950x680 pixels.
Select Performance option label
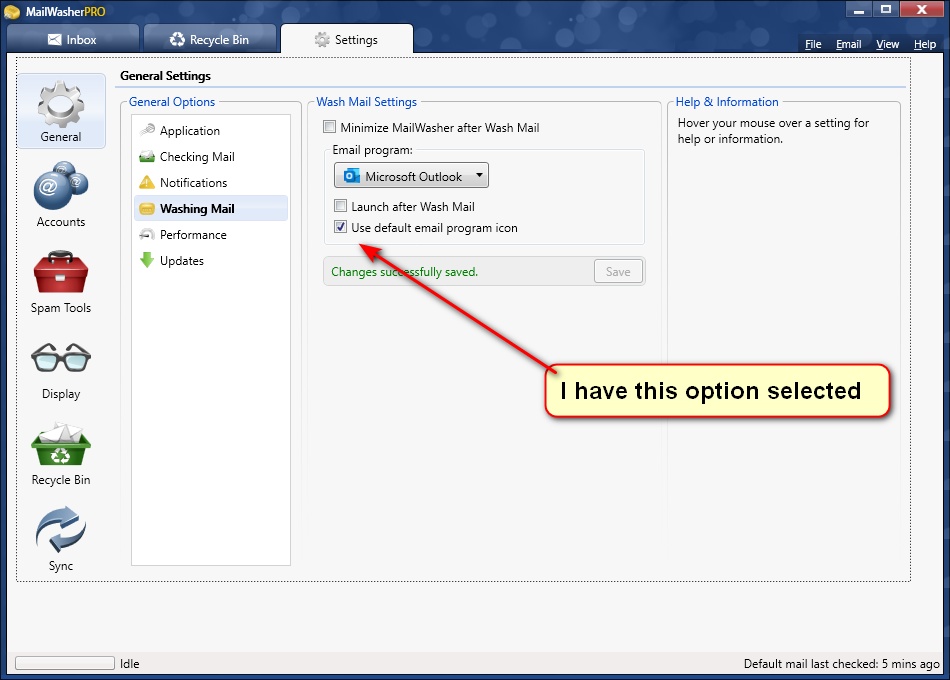pyautogui.click(x=193, y=235)
